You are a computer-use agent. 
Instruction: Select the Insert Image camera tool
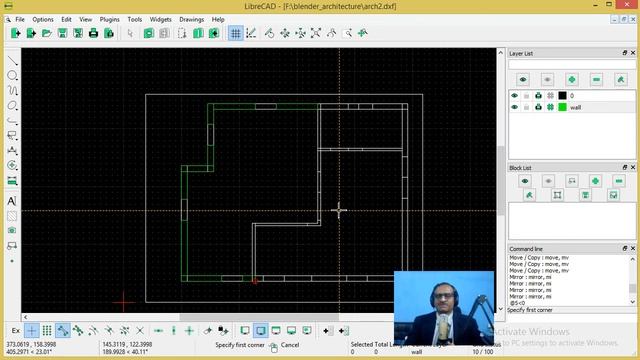12,231
